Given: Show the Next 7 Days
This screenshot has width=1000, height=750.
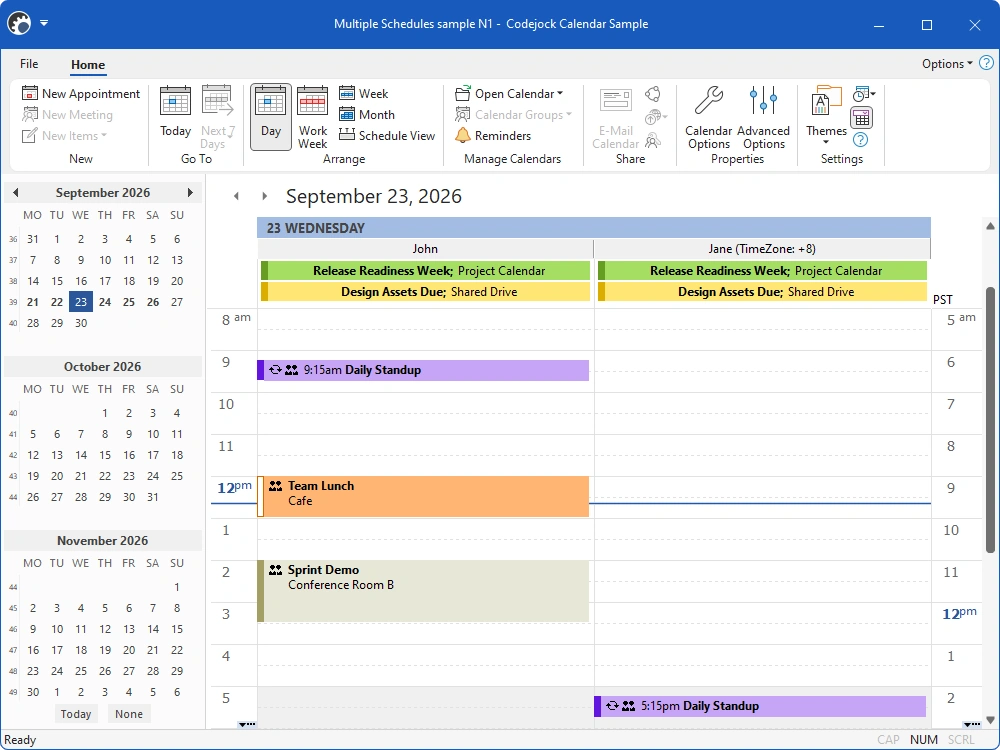Looking at the screenshot, I should [218, 117].
